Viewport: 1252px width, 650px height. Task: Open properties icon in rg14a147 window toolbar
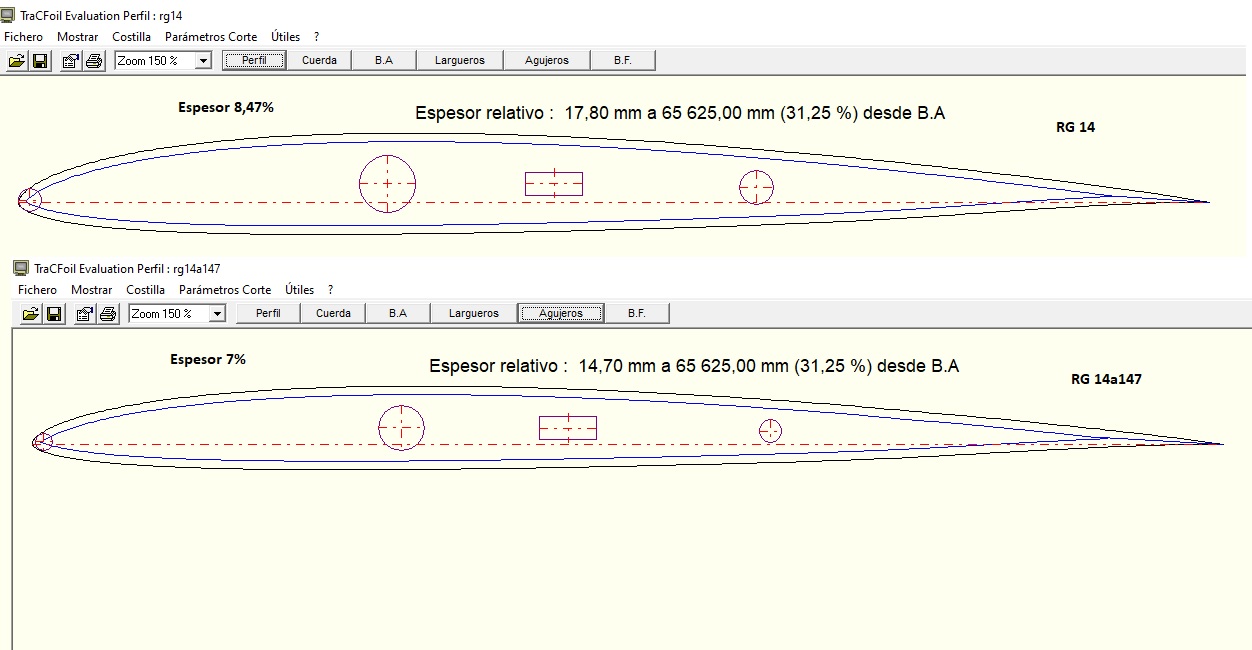tap(84, 314)
